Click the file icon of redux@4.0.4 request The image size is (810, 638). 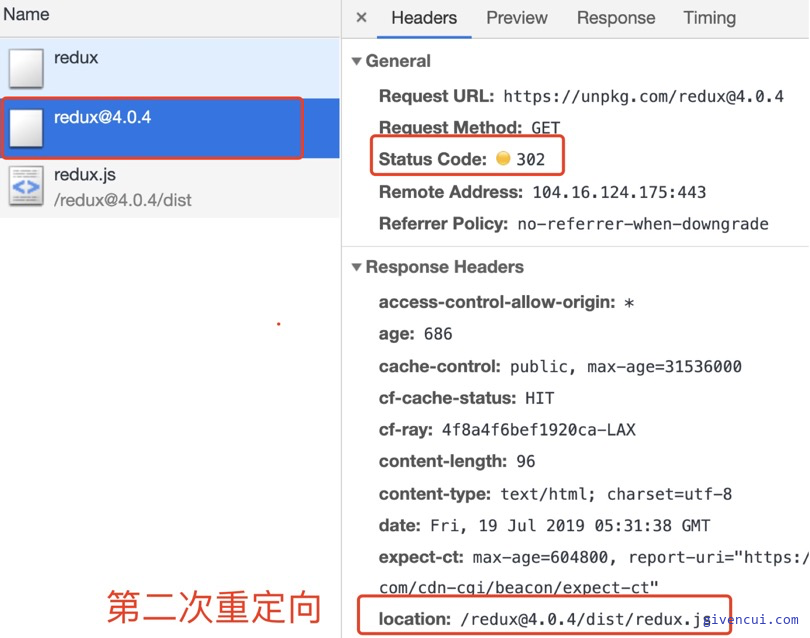(26, 128)
